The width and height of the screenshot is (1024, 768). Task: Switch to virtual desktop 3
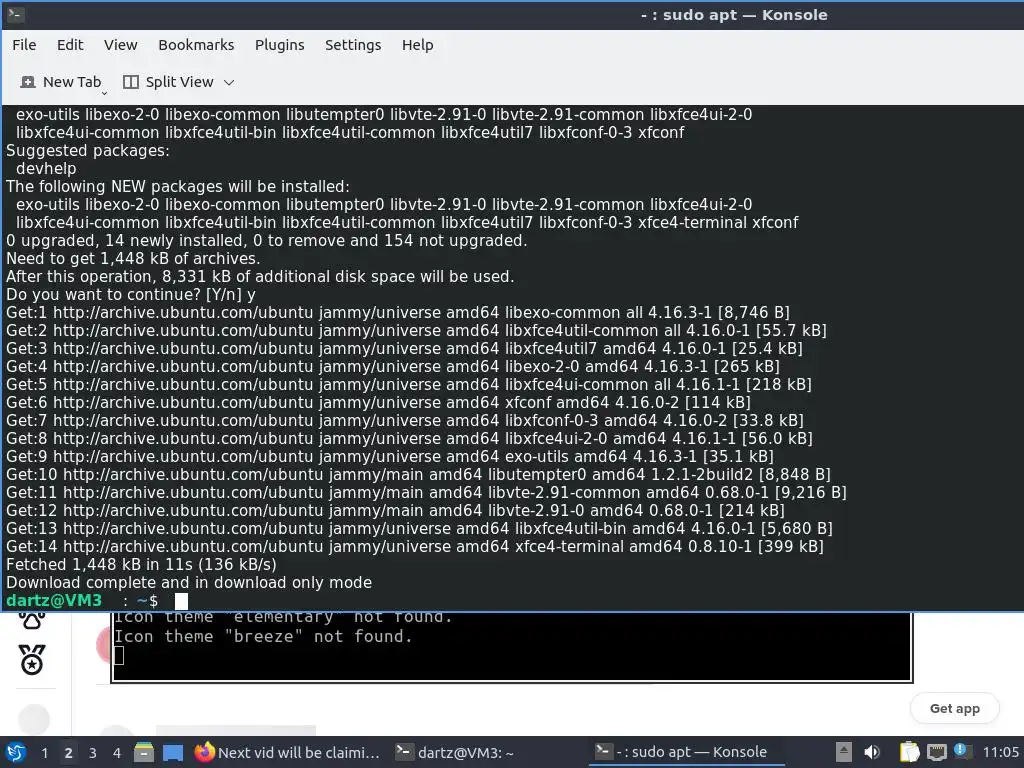92,753
